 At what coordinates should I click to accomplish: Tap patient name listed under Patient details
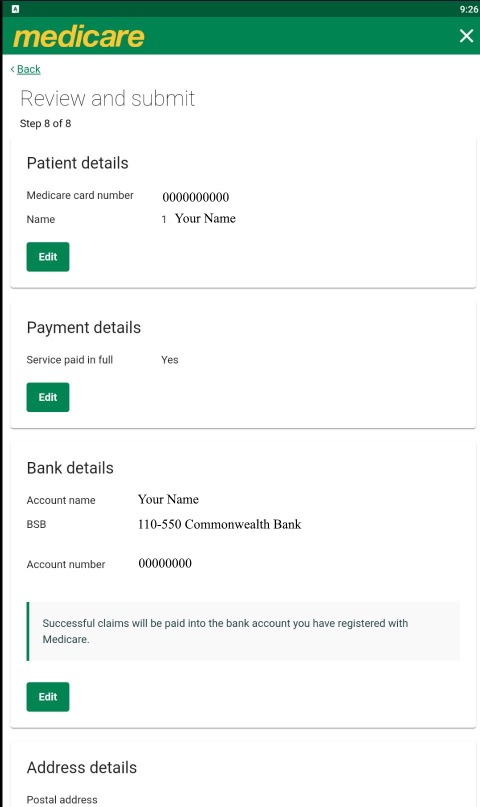205,219
